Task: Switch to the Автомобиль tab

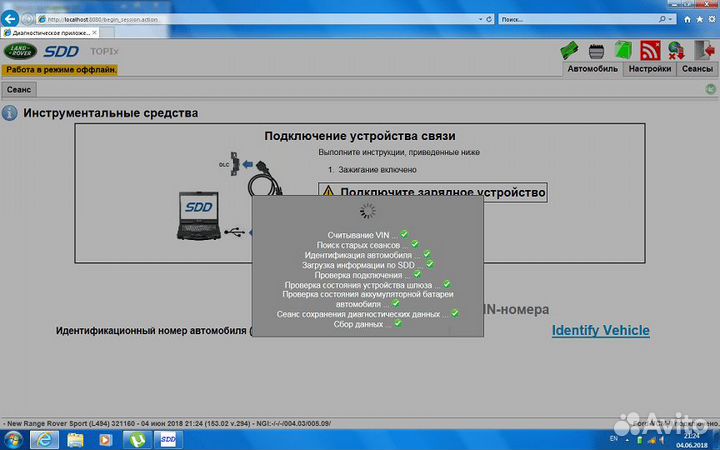Action: [592, 69]
